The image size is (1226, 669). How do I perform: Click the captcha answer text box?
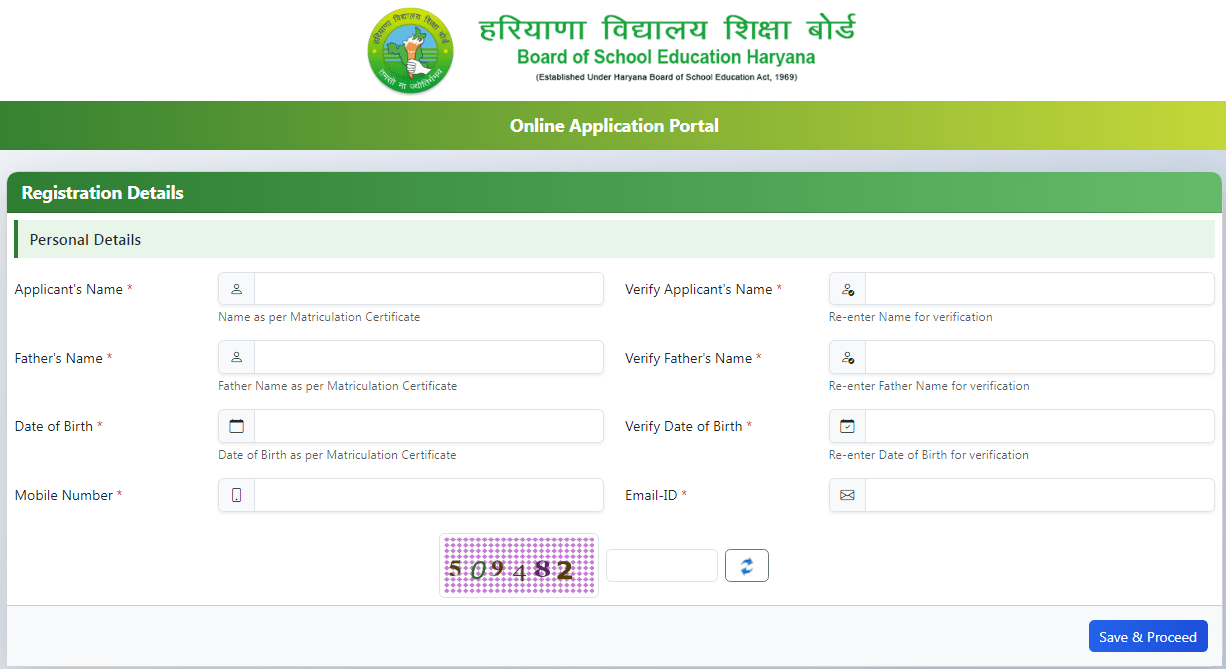661,565
